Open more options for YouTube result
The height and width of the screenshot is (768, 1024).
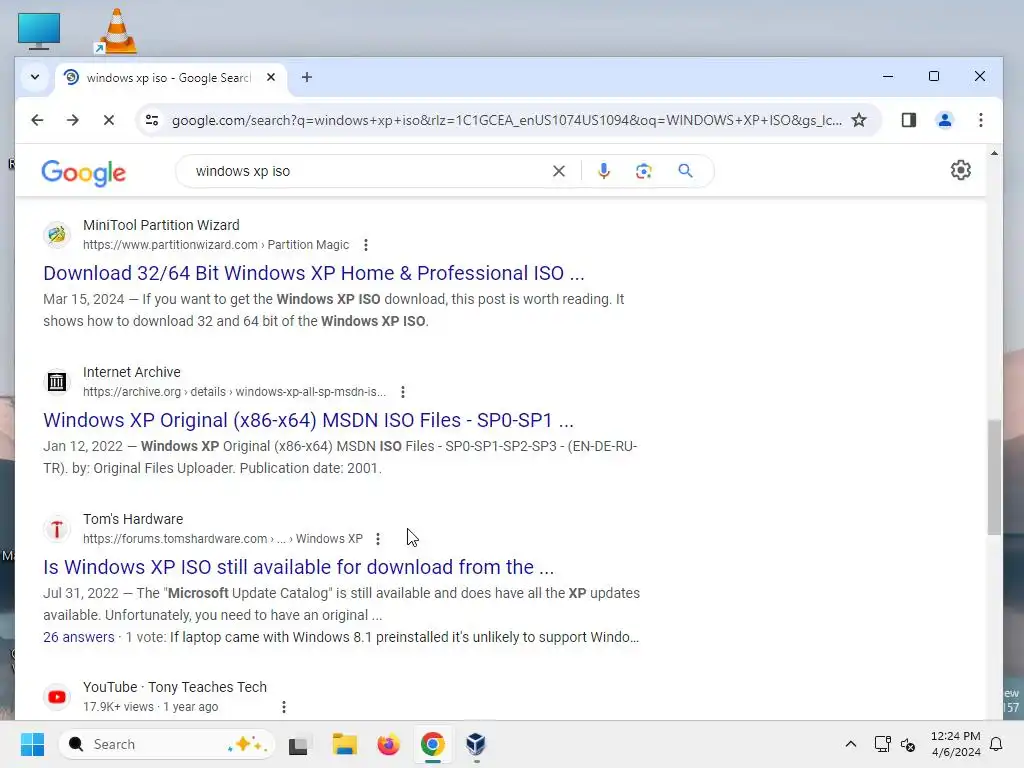click(x=283, y=707)
